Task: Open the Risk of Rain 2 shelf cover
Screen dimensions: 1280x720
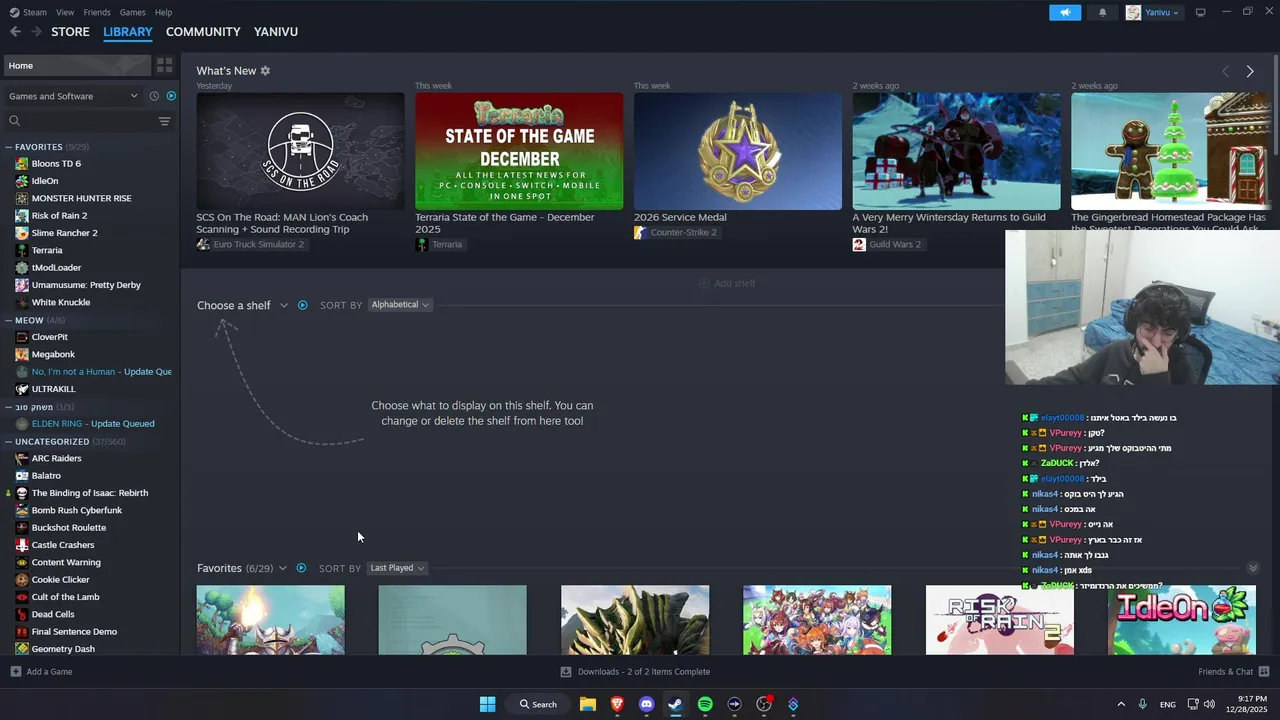Action: click(x=1000, y=620)
